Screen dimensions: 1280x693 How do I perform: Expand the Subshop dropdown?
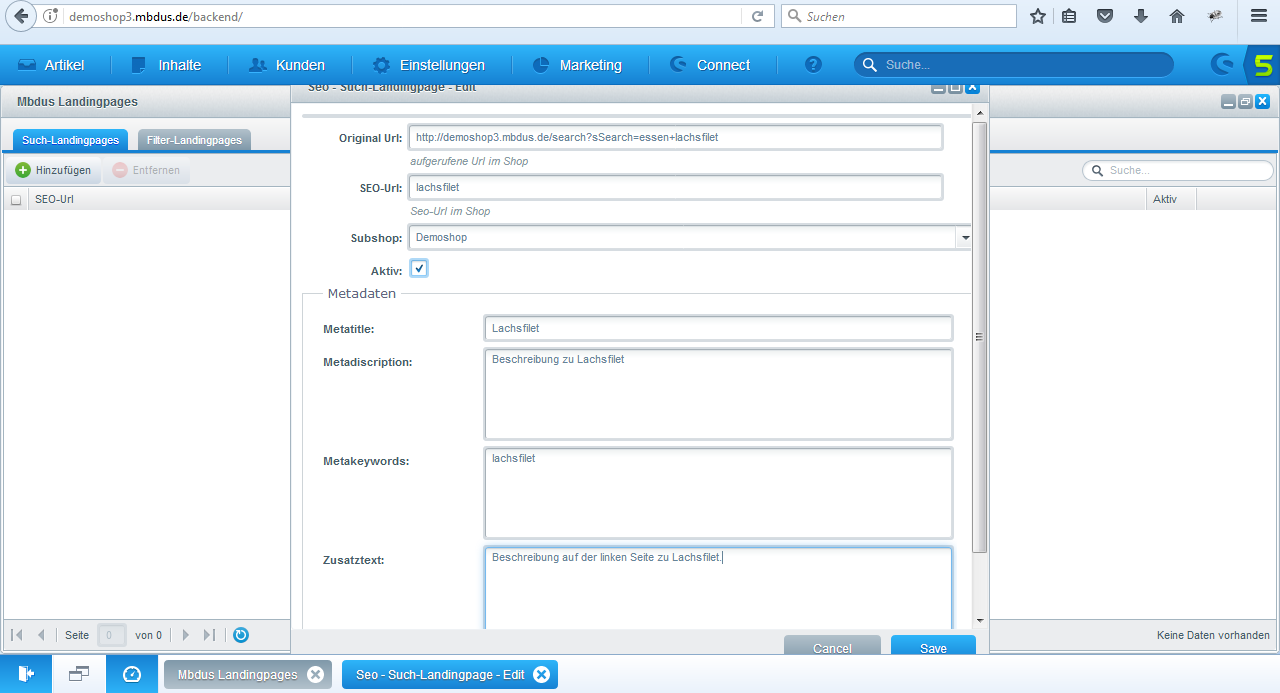[x=964, y=238]
